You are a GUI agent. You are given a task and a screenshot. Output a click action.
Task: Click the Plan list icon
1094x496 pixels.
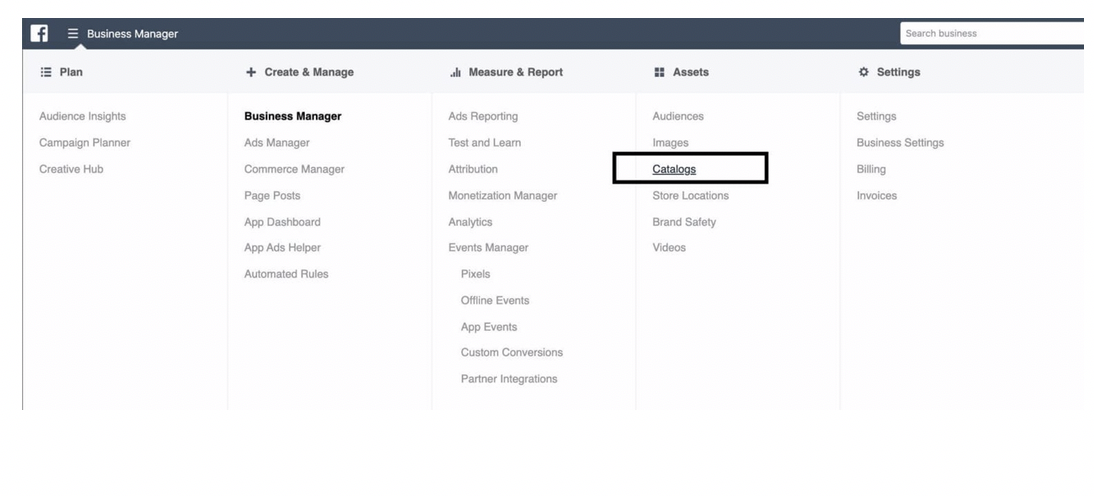pos(45,72)
